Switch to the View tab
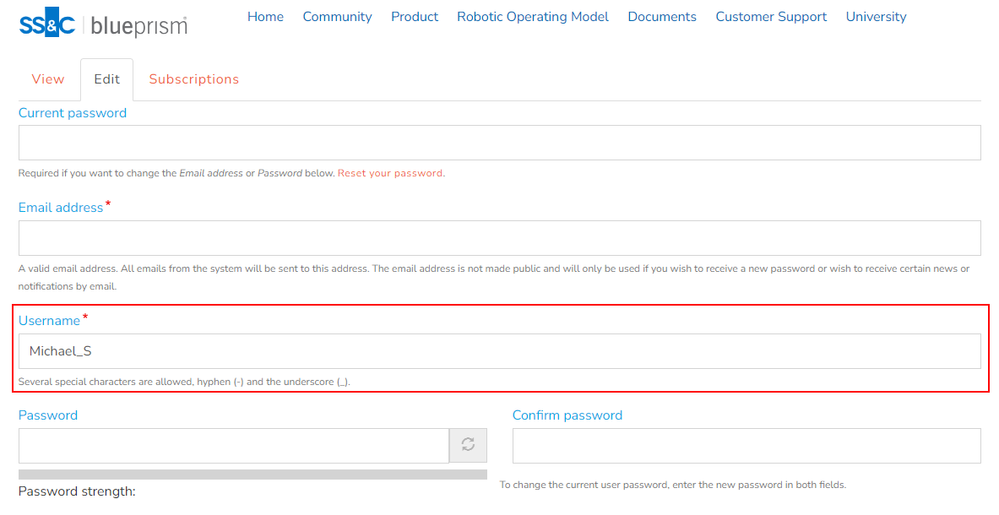This screenshot has width=999, height=515. point(48,79)
